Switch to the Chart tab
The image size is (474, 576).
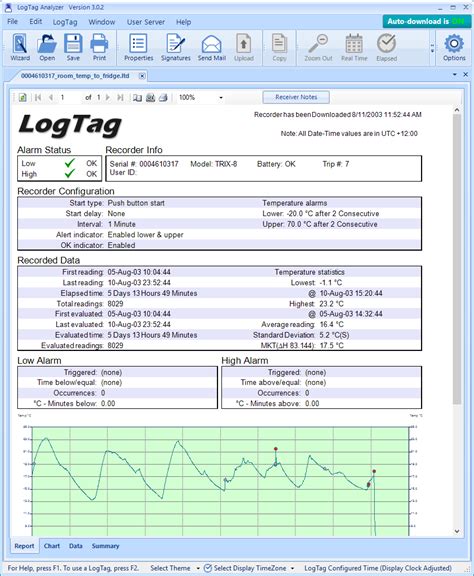point(52,546)
